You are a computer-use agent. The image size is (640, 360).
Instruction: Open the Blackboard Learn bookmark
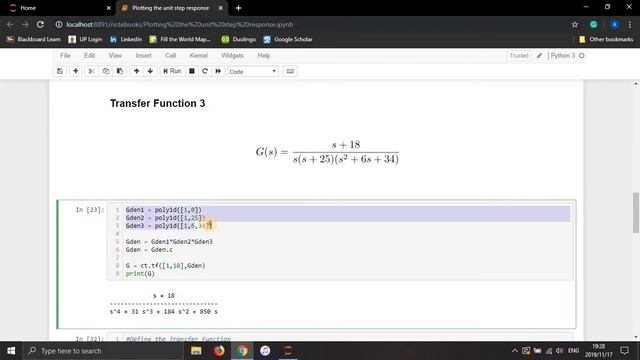point(34,39)
